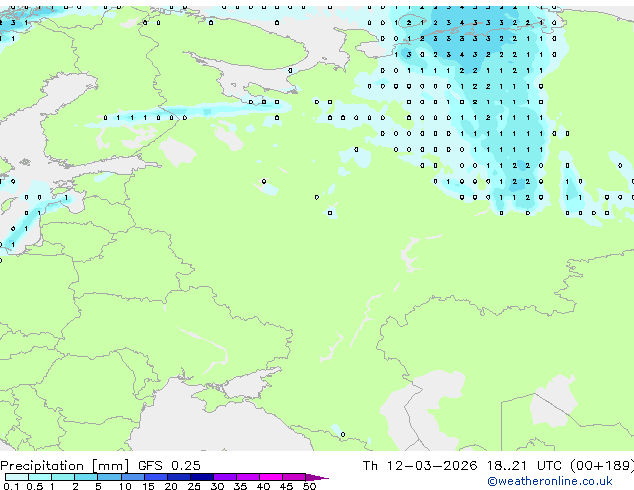This screenshot has height=490, width=634.
Task: Pick the 40–45 mm magenta legend swatch
Action: pyautogui.click(x=271, y=477)
